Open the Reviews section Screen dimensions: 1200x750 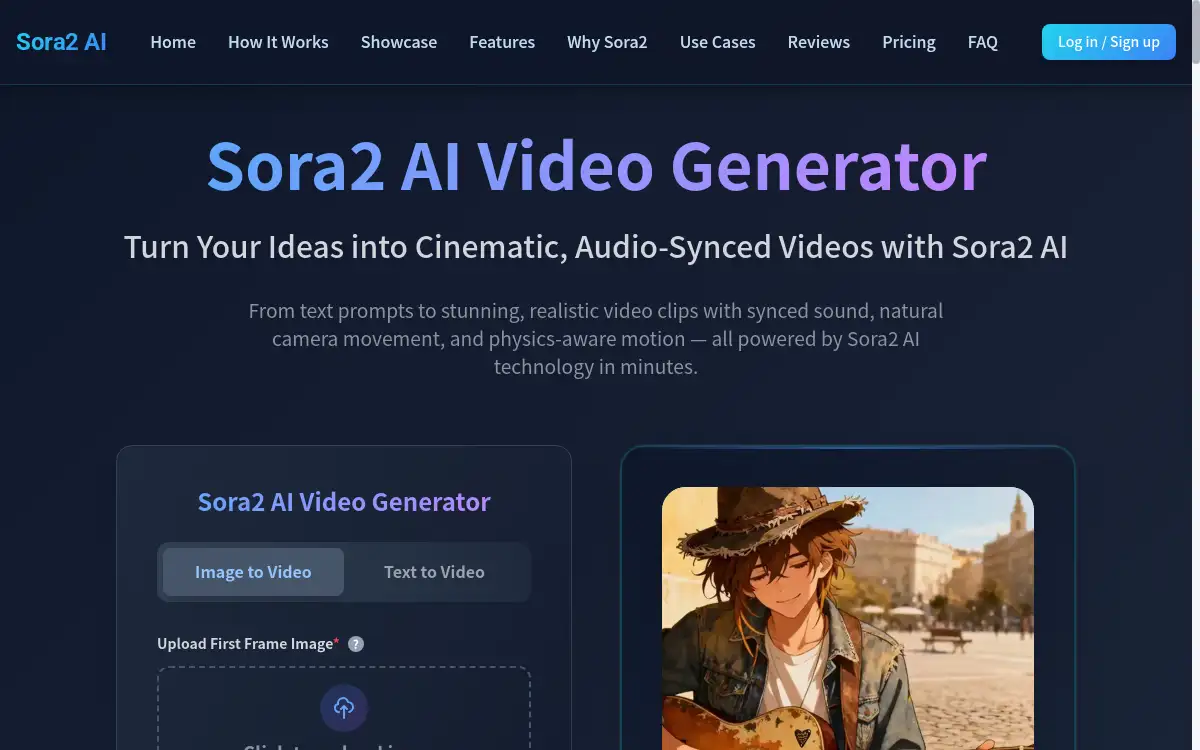[x=818, y=42]
